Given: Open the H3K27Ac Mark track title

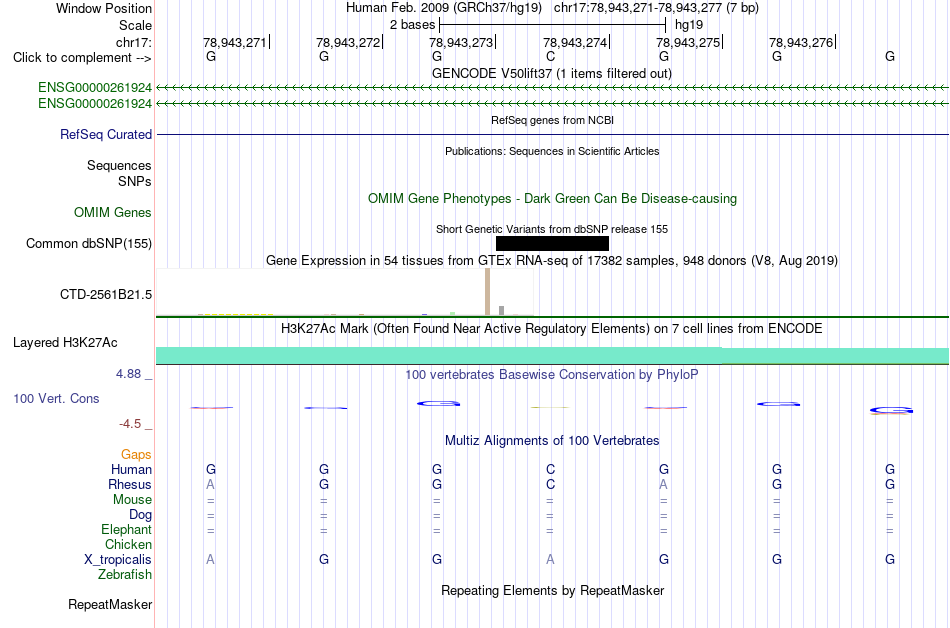Looking at the screenshot, I should point(552,328).
